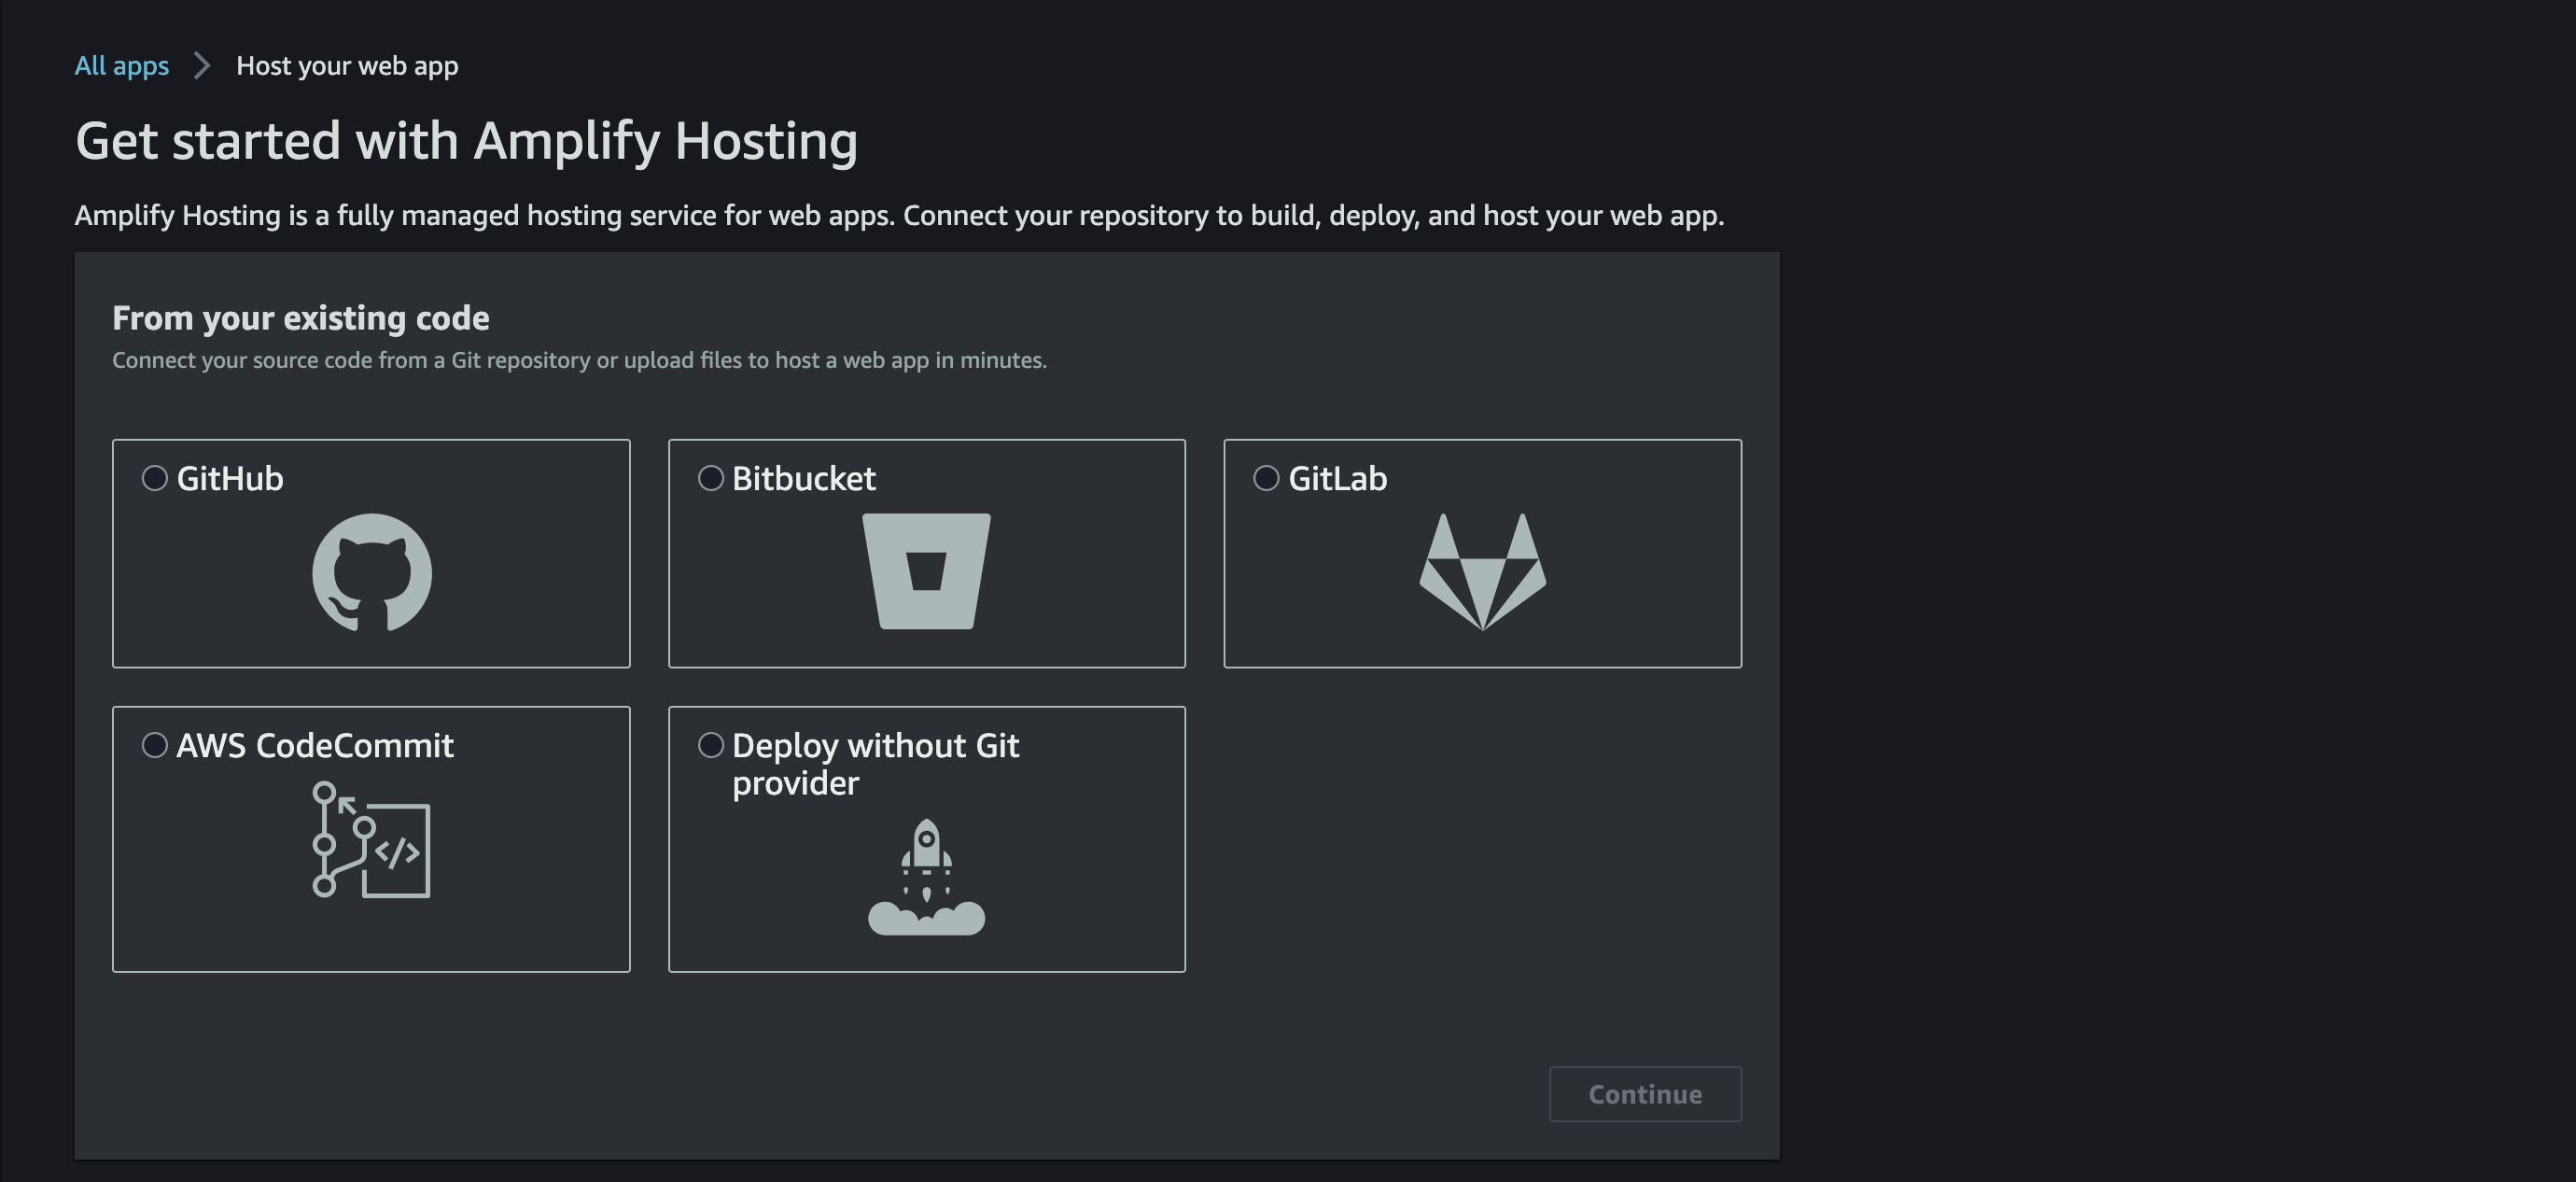This screenshot has width=2576, height=1182.
Task: Click the GitLab label text
Action: pyautogui.click(x=1338, y=478)
